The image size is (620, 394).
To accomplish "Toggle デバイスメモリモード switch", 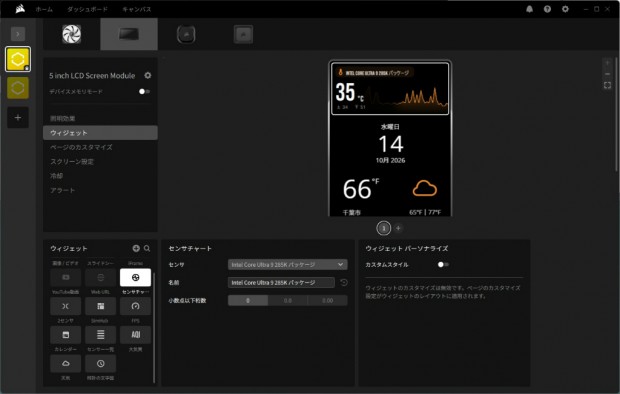I will pyautogui.click(x=144, y=91).
